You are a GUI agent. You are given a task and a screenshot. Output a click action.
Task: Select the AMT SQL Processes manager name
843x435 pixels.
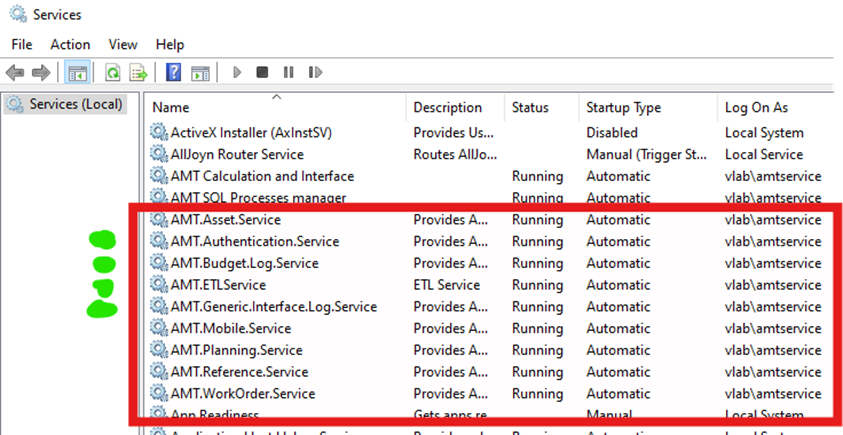pyautogui.click(x=258, y=198)
